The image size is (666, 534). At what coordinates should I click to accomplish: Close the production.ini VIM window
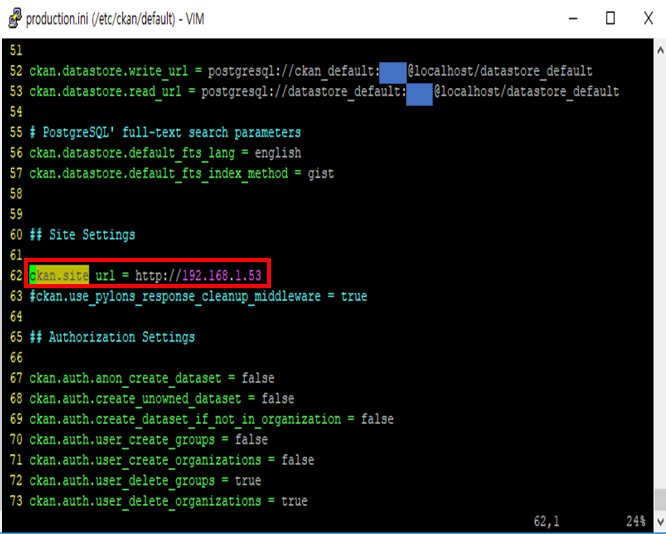648,18
